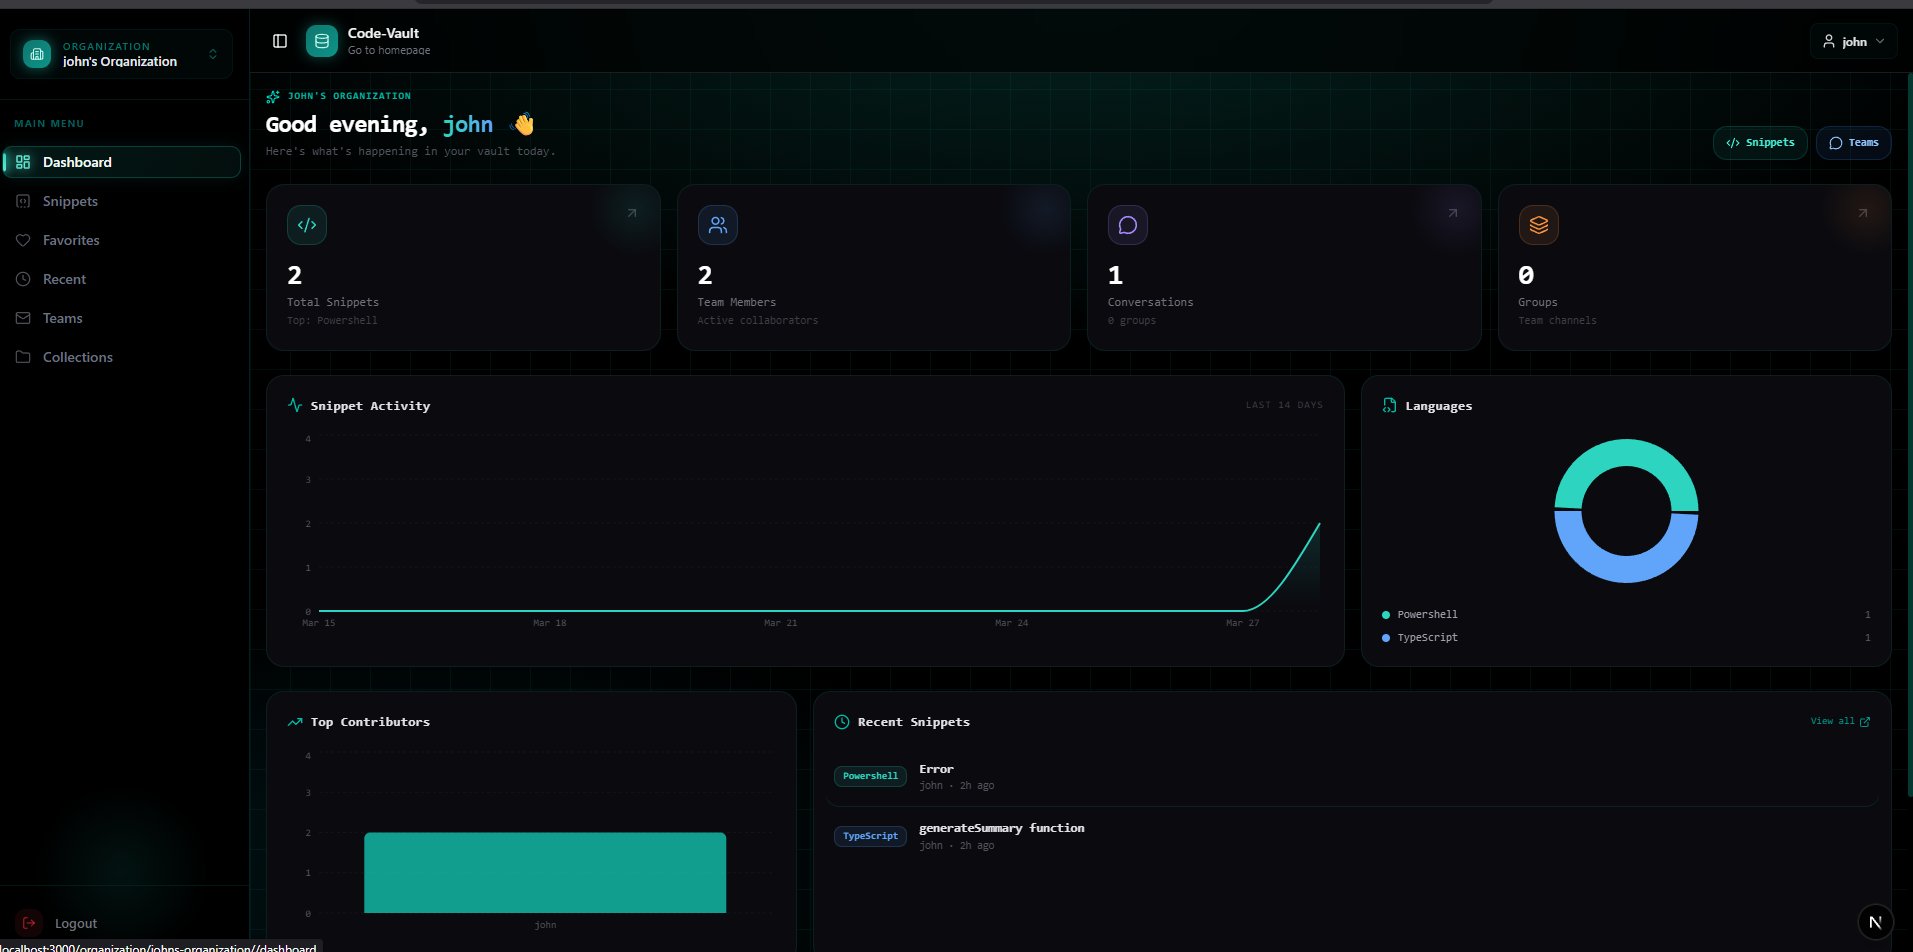Click the Code-Vault database logo icon
The width and height of the screenshot is (1913, 952).
(322, 41)
